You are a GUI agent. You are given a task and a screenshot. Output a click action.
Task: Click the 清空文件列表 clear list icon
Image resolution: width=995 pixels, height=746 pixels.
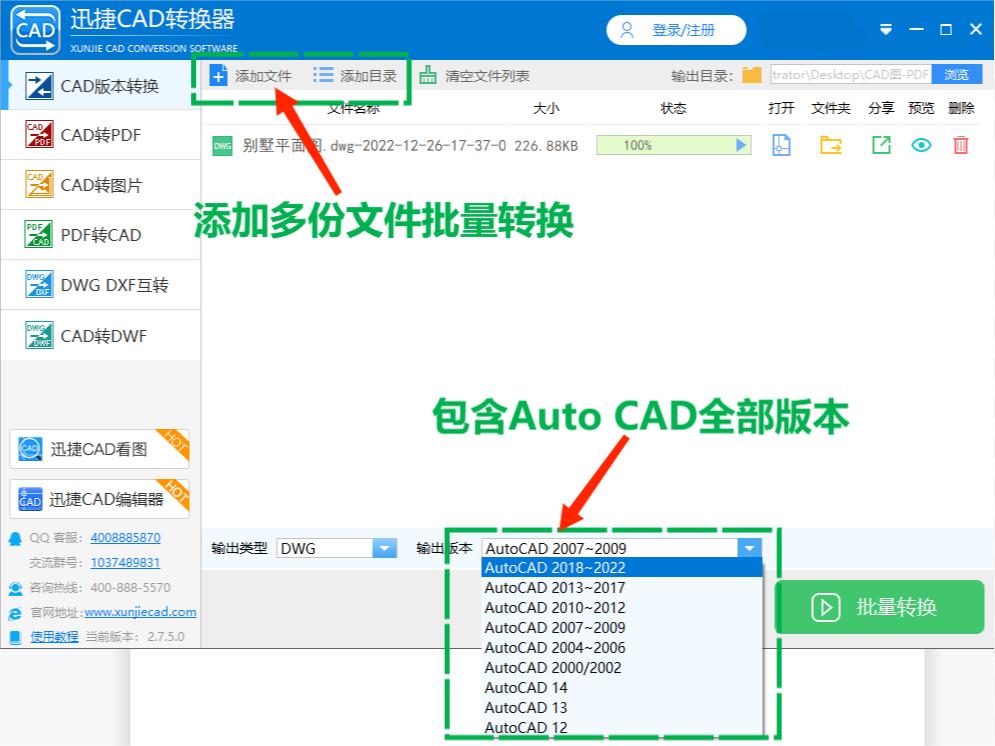pyautogui.click(x=428, y=73)
